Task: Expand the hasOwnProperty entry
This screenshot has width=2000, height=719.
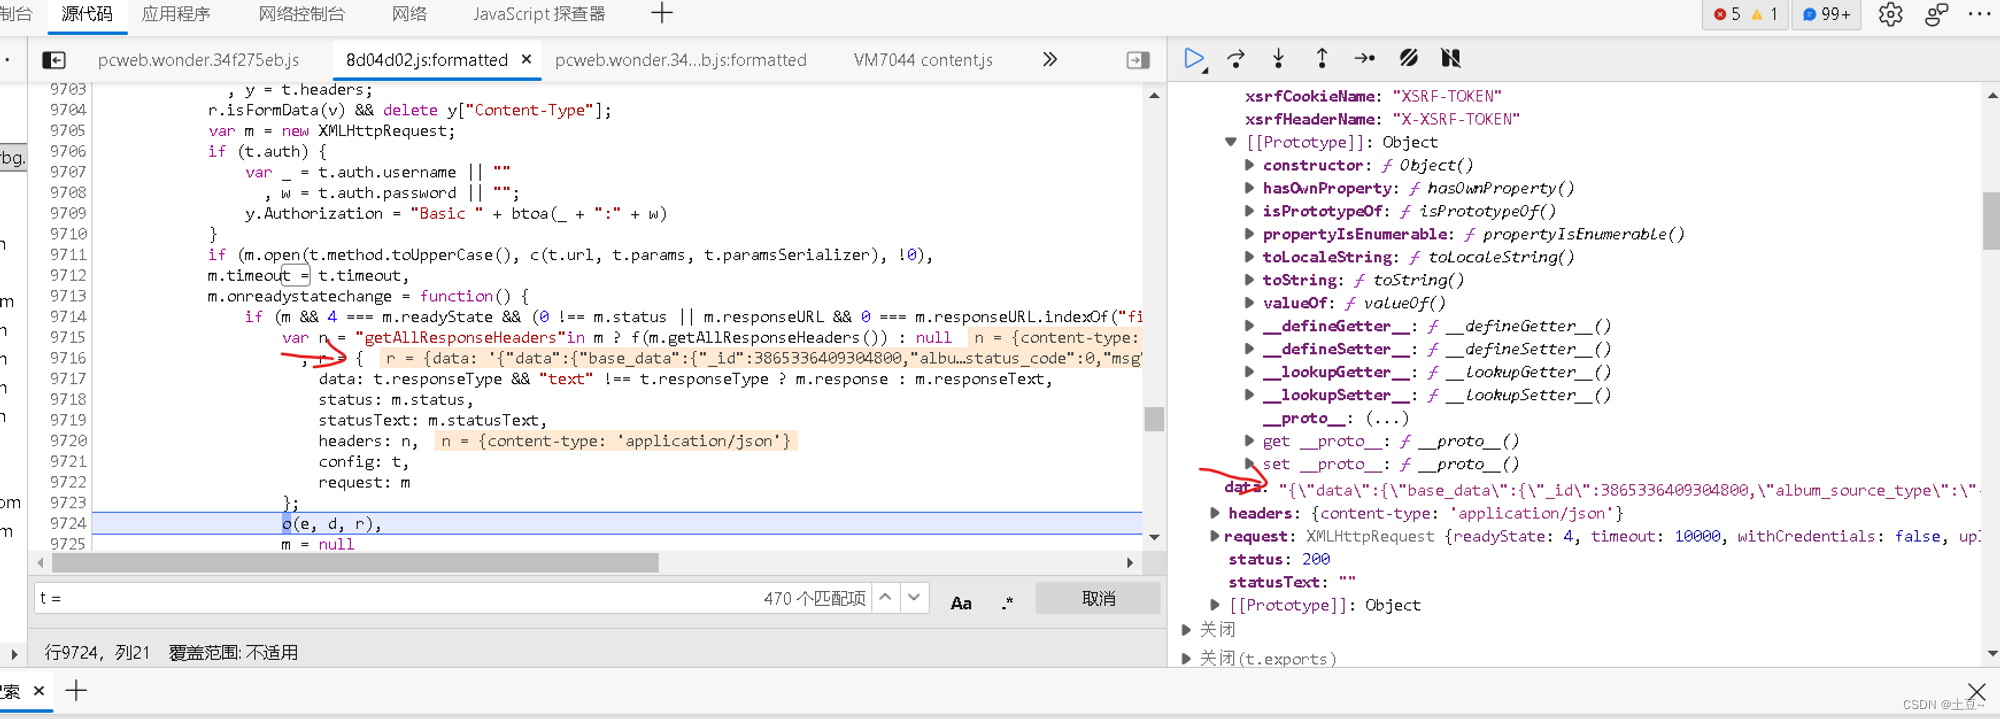Action: [1249, 188]
